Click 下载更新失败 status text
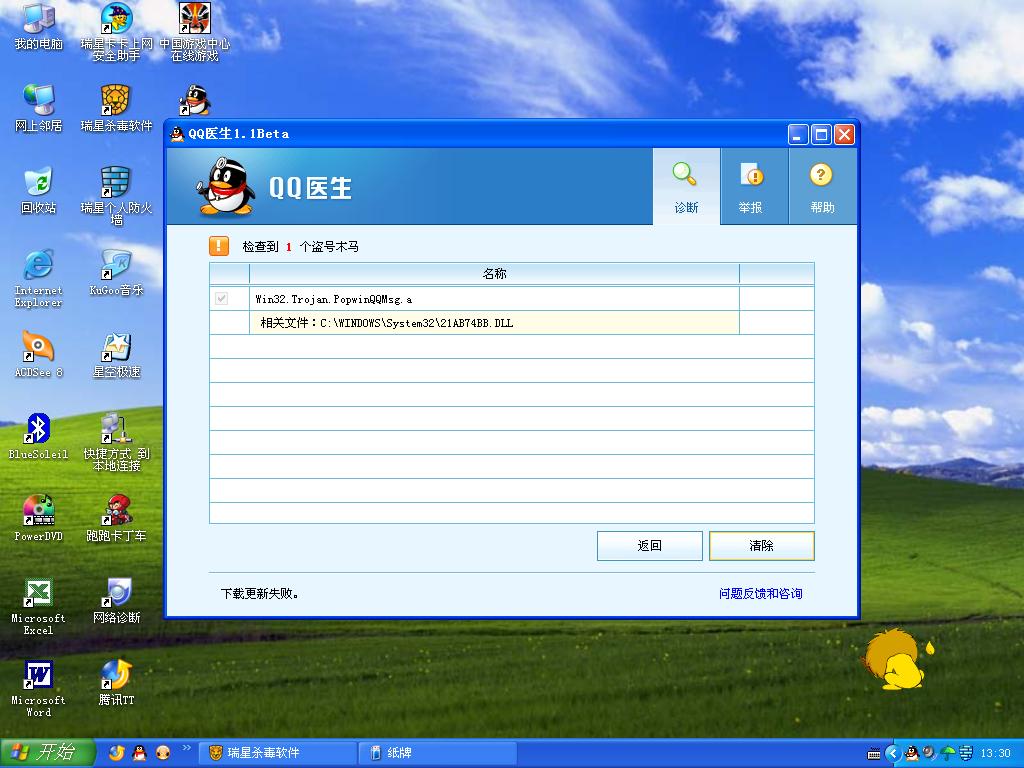1024x768 pixels. tap(260, 594)
